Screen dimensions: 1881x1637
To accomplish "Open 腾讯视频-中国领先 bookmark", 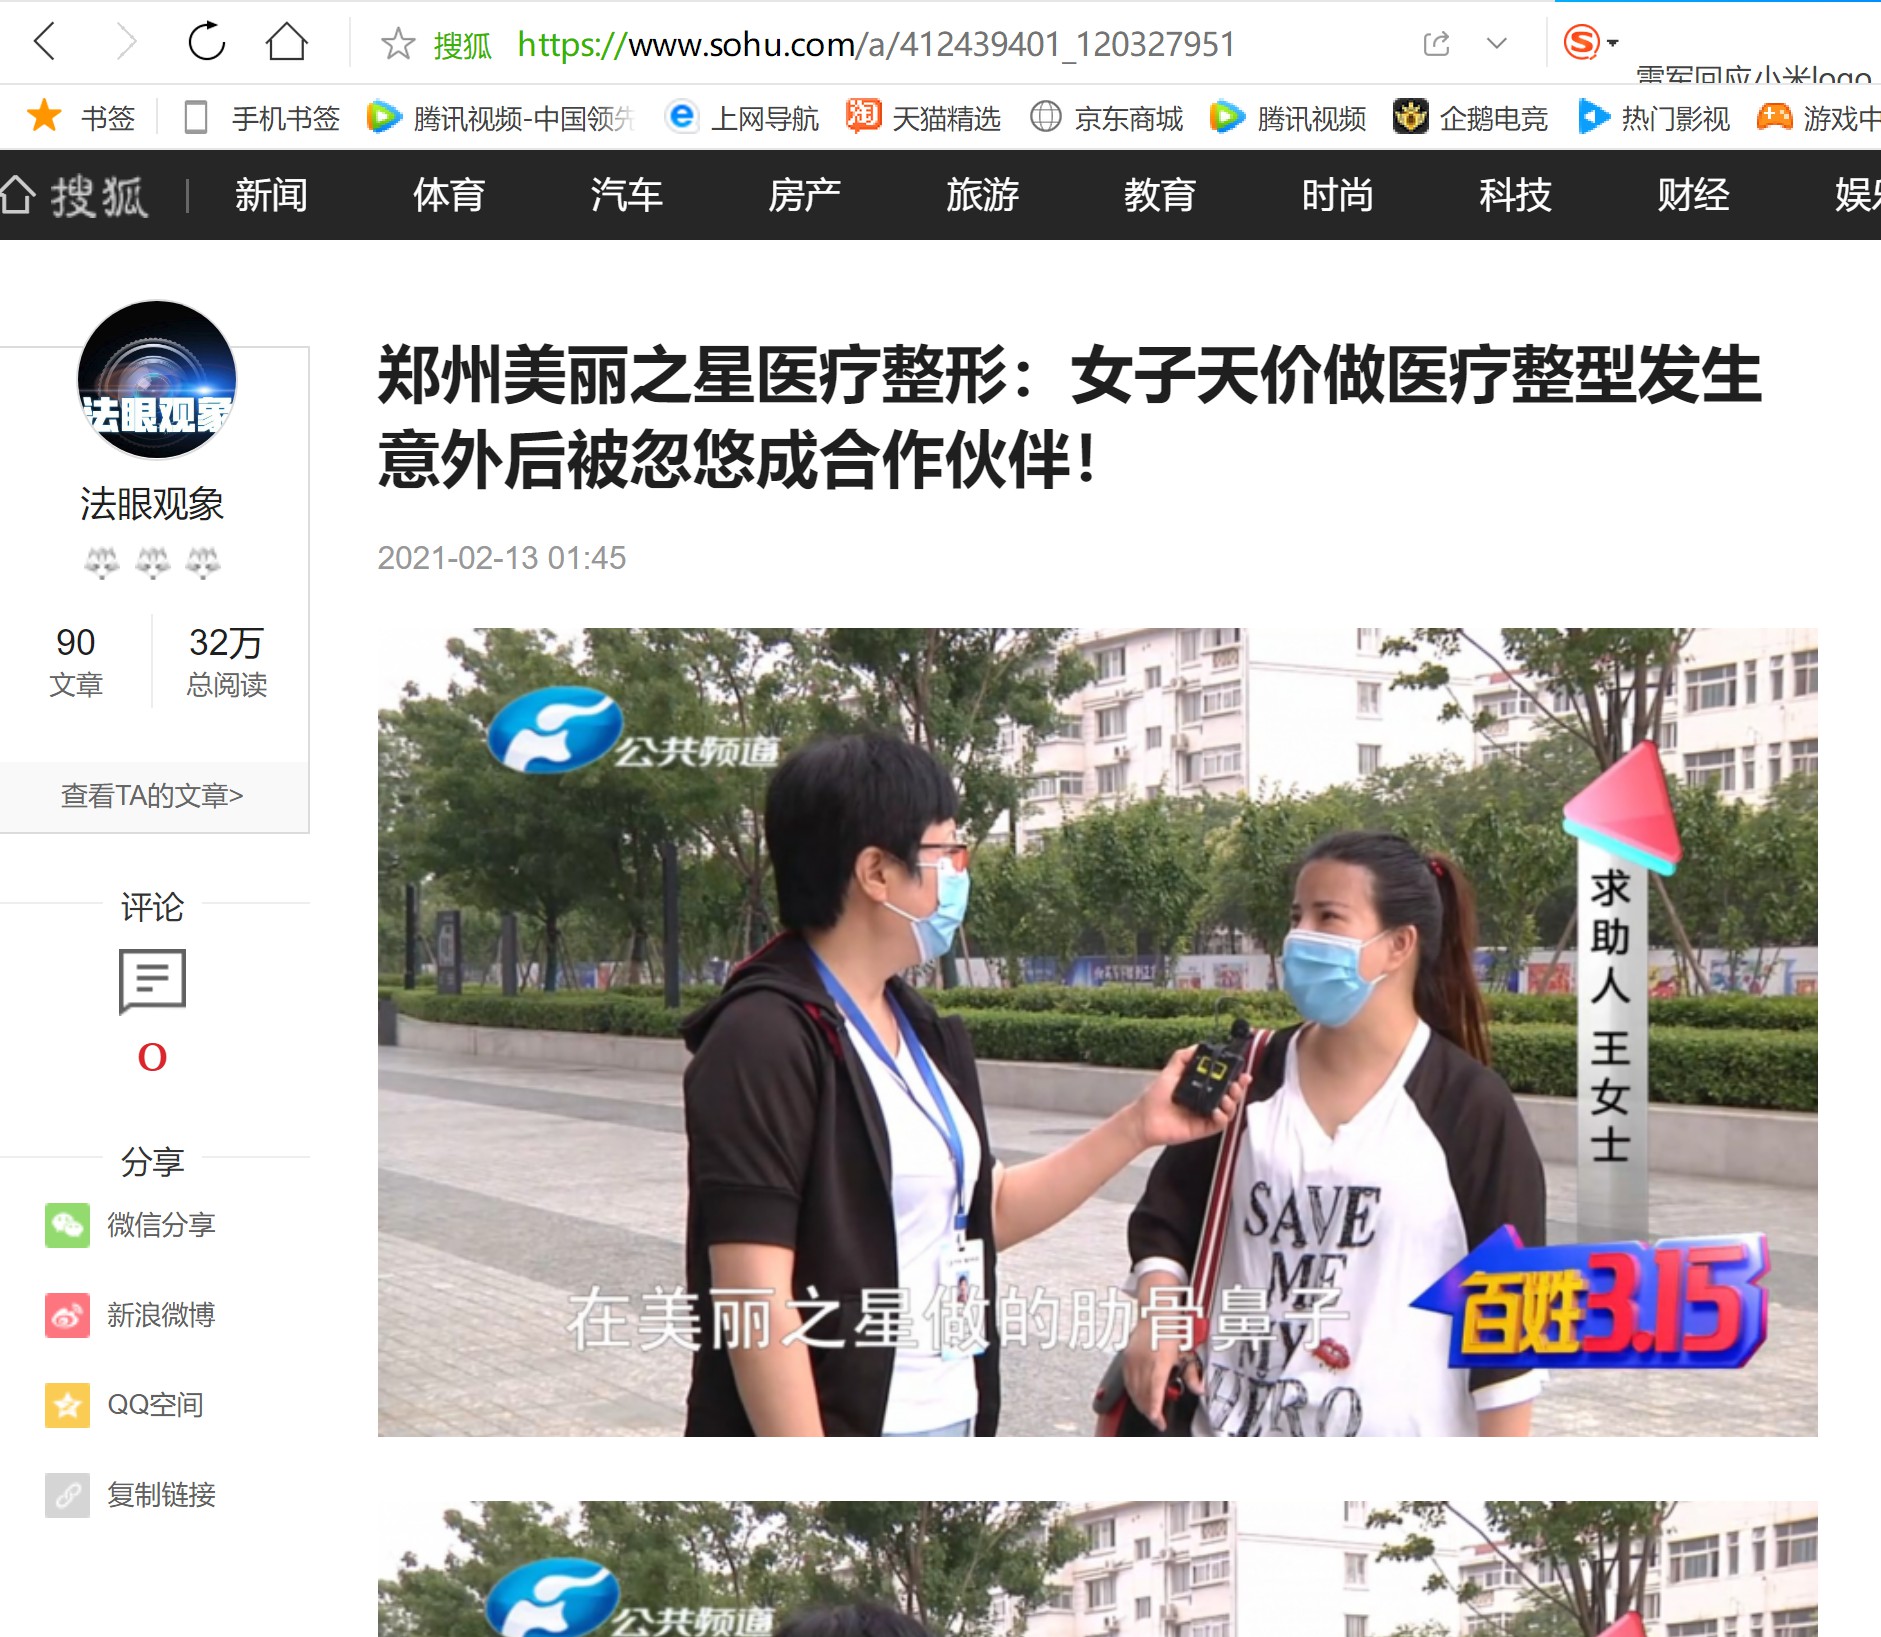I will [x=500, y=118].
